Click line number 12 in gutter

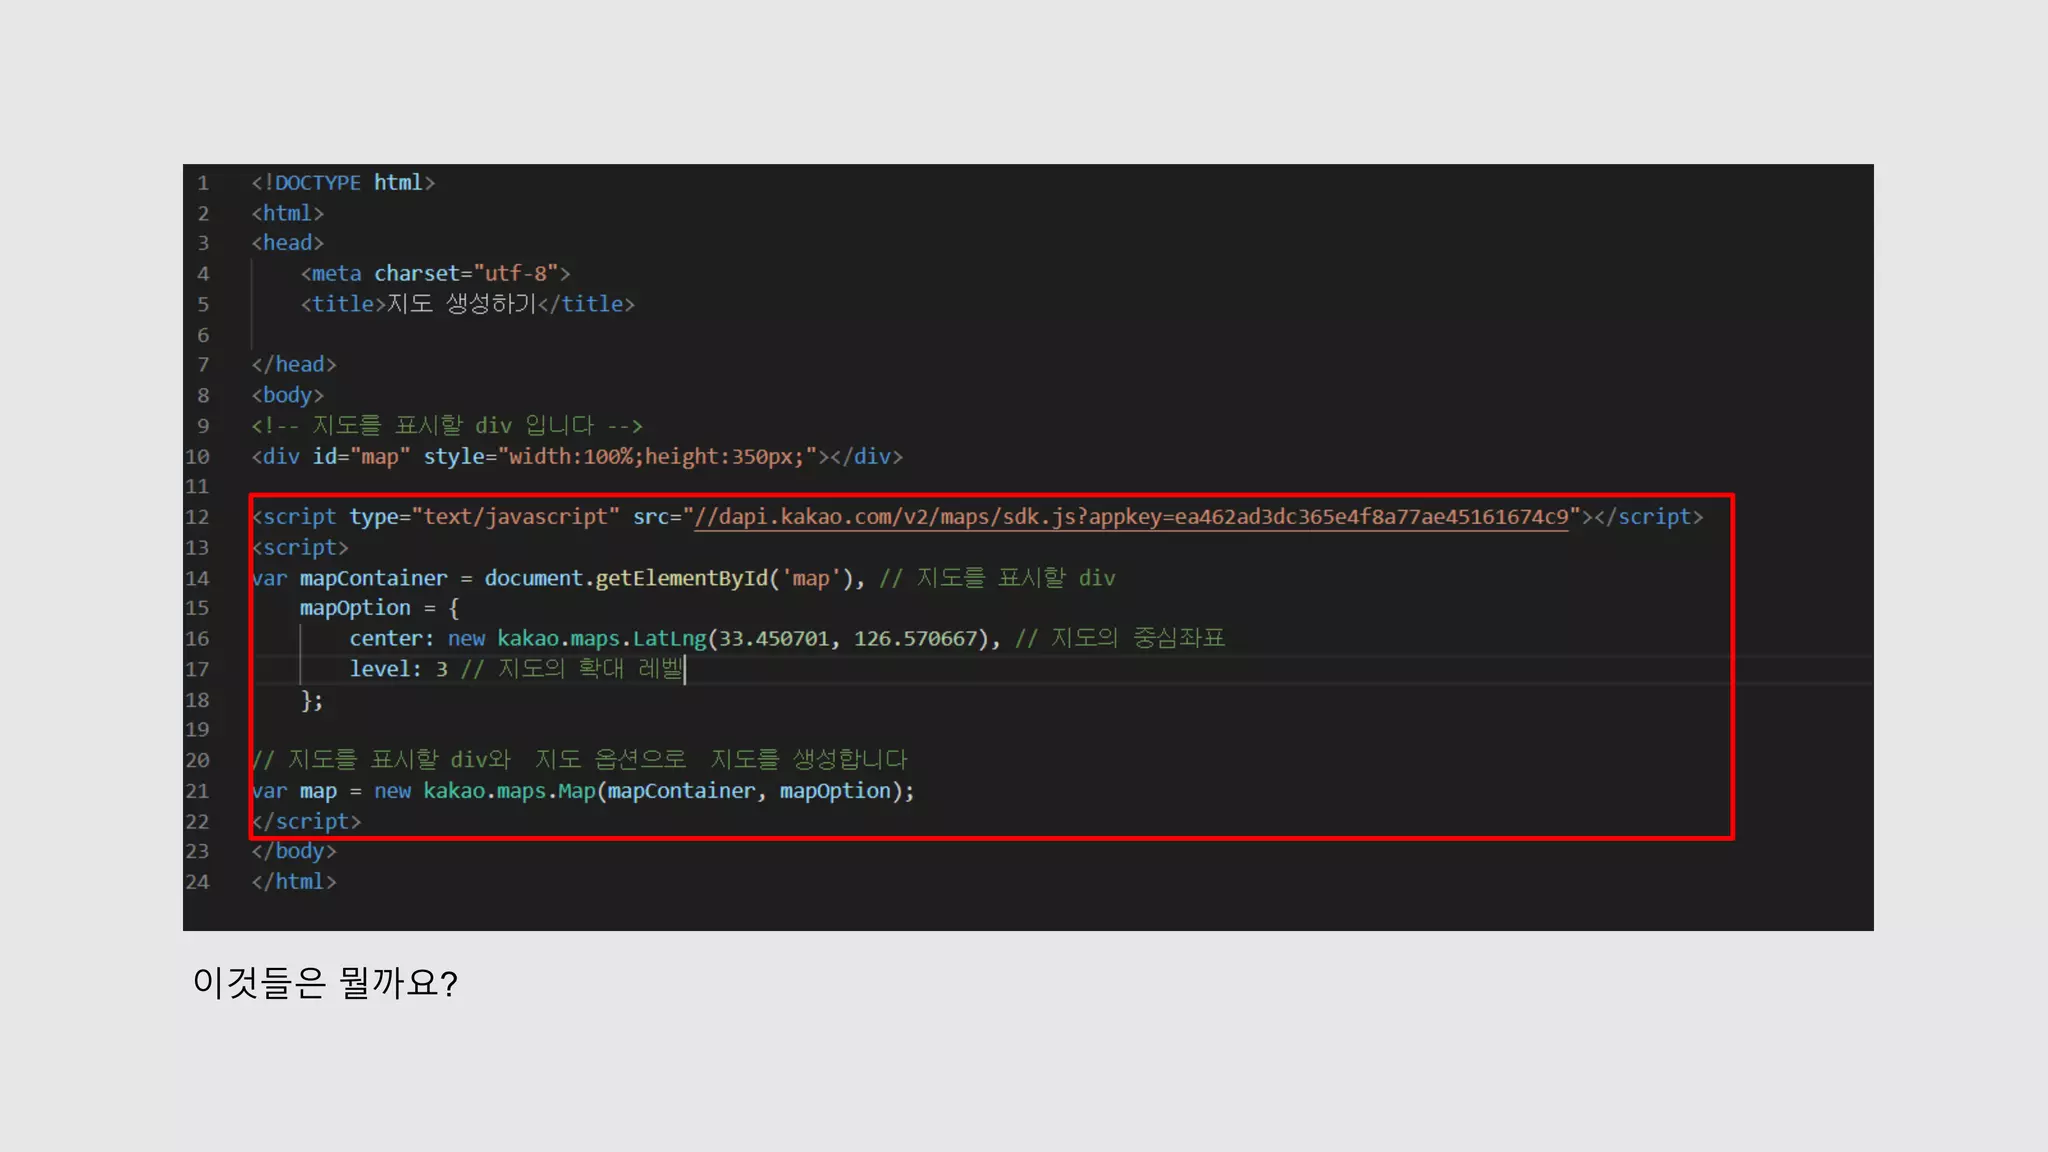[198, 517]
